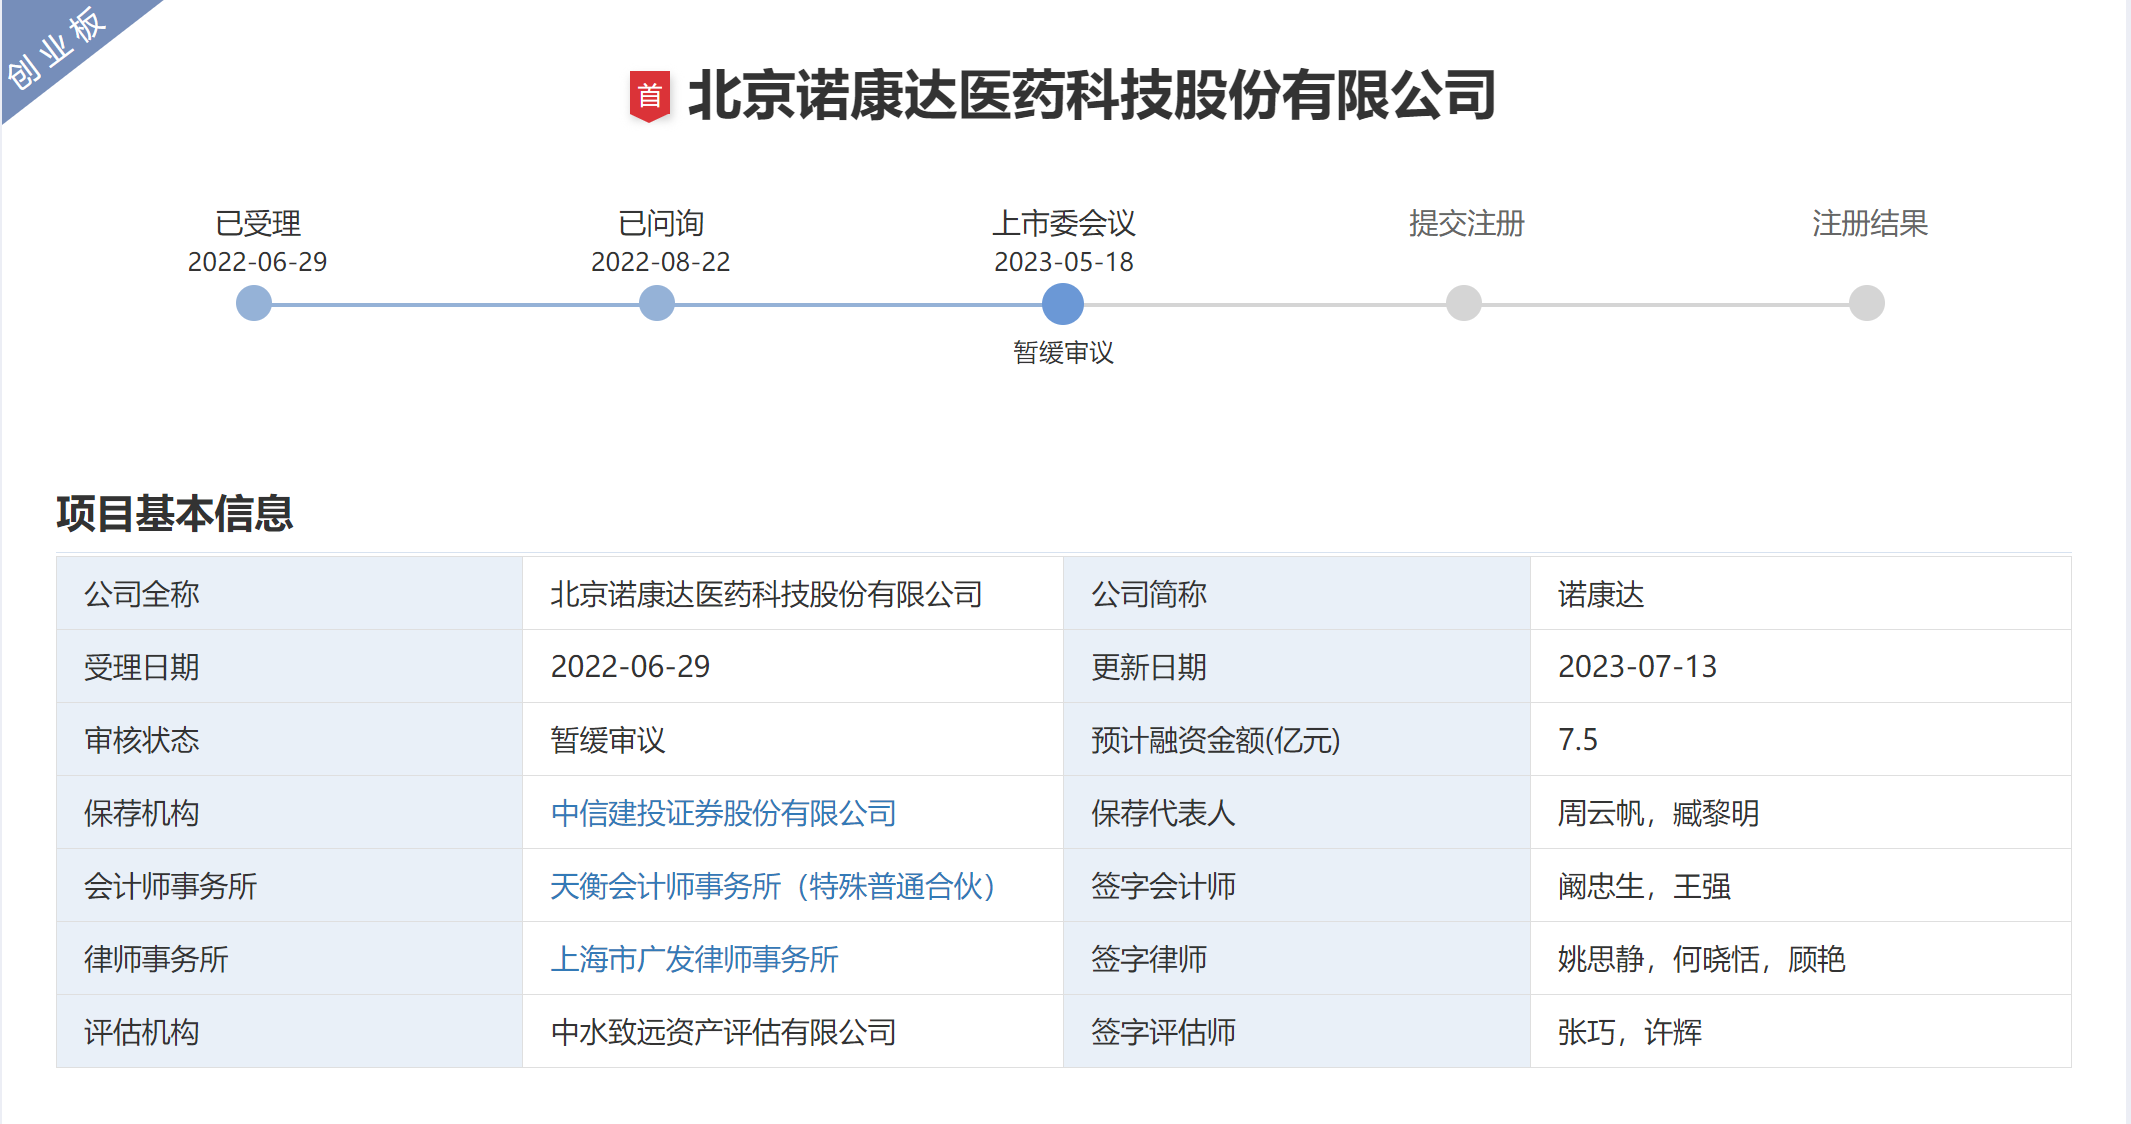Click the 已受理 stage label

[258, 223]
